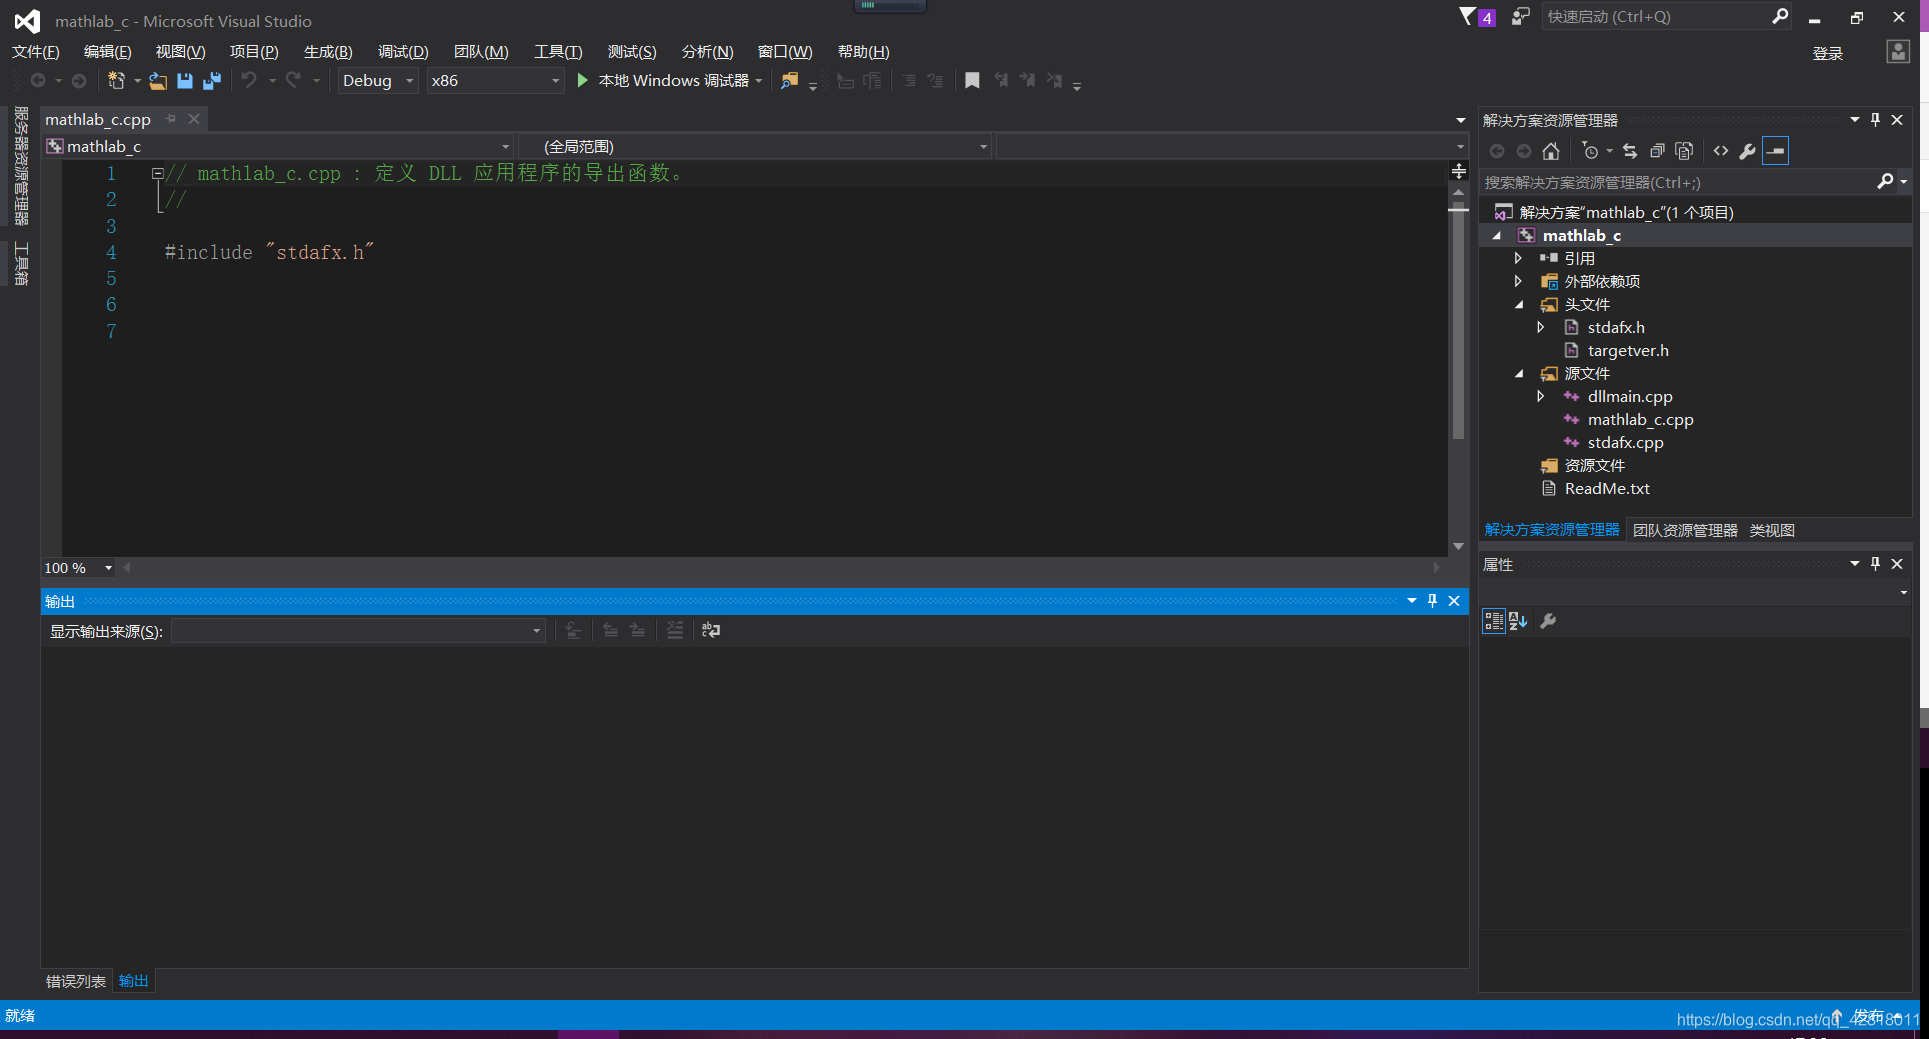The image size is (1929, 1039).
Task: Click the Comment Selection toolbar icon
Action: 909,80
